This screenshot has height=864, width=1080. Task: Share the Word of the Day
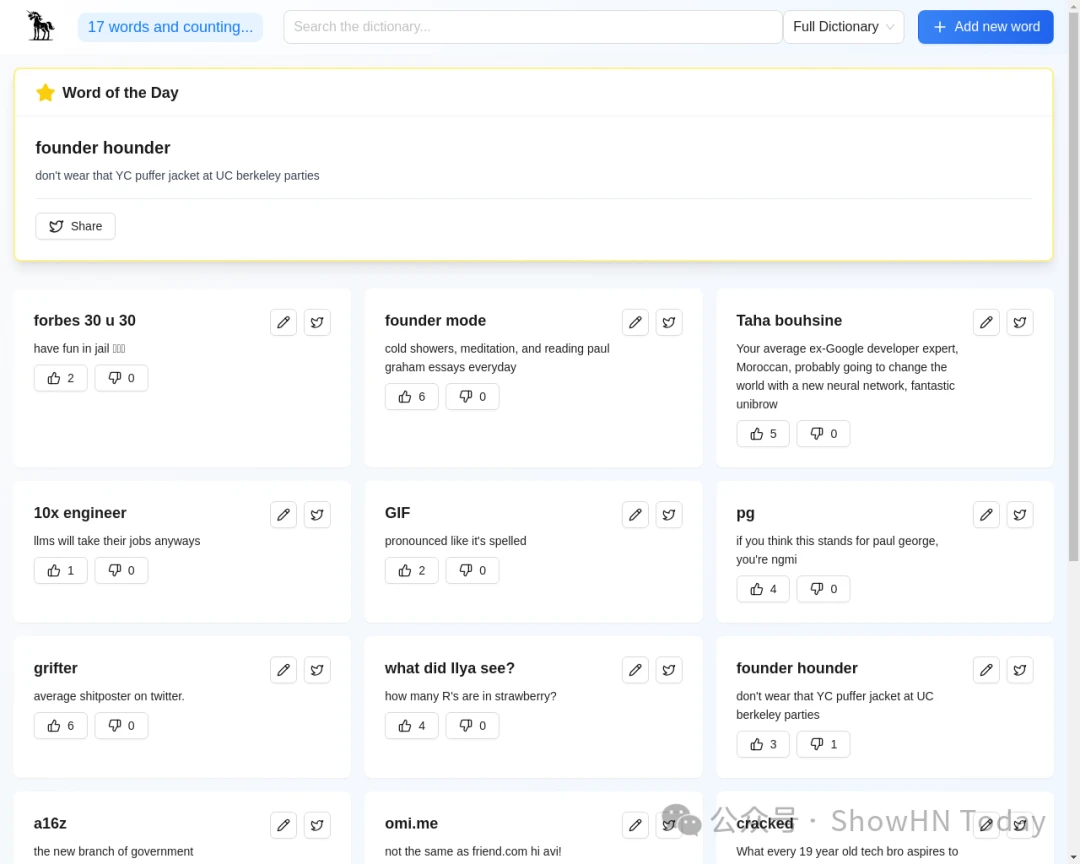click(x=75, y=226)
